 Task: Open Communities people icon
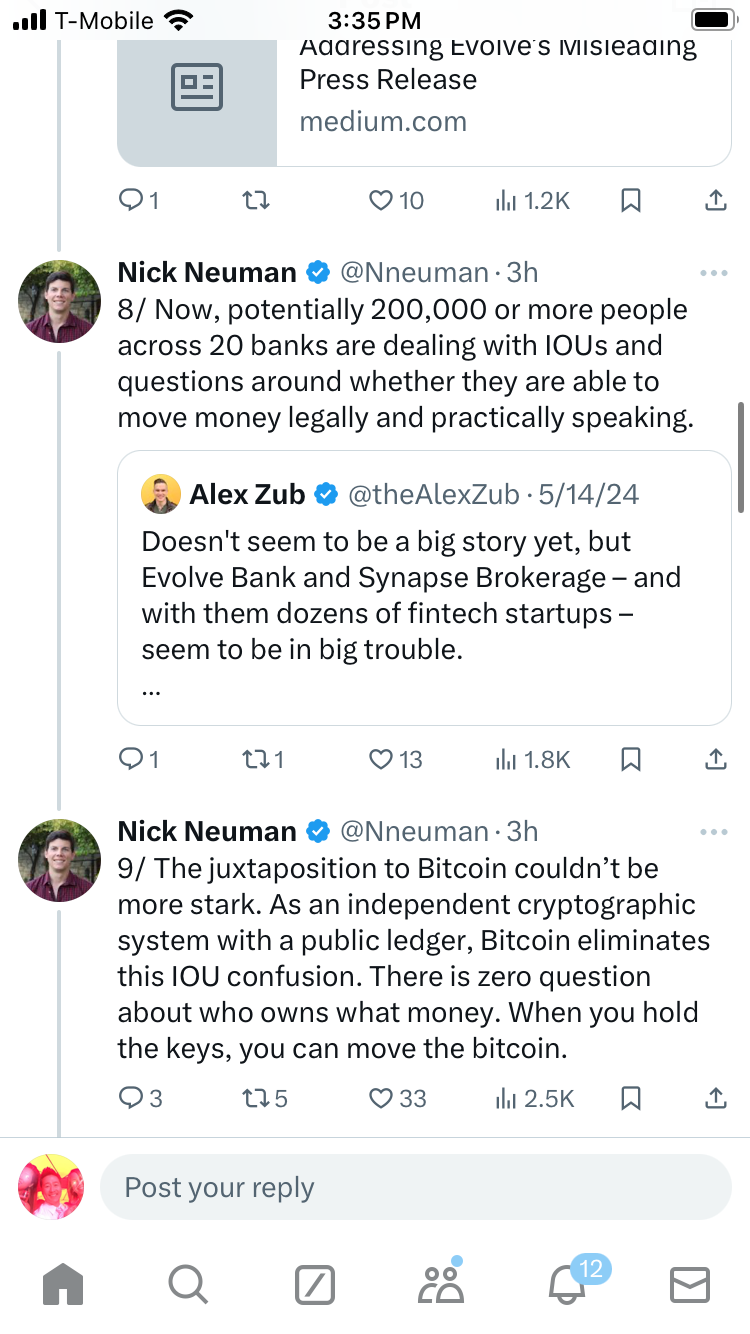pyautogui.click(x=440, y=1284)
